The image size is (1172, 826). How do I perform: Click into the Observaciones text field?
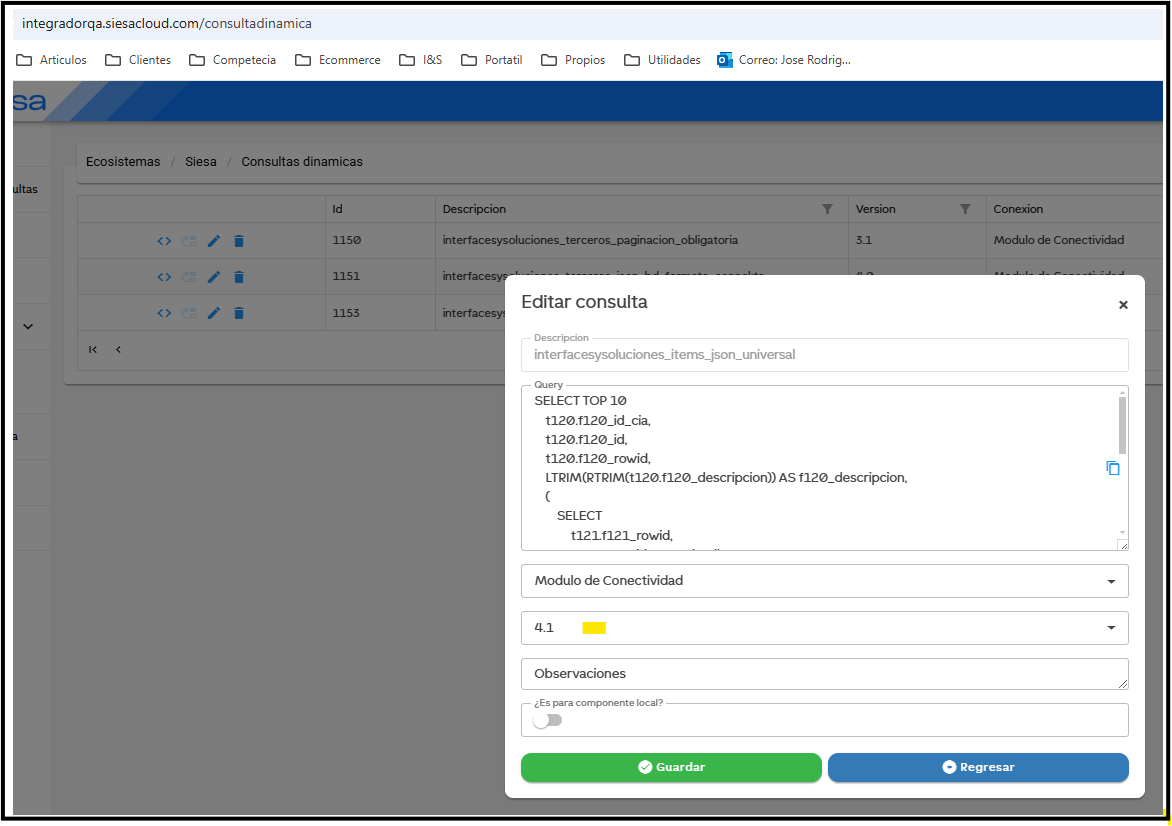tap(824, 674)
